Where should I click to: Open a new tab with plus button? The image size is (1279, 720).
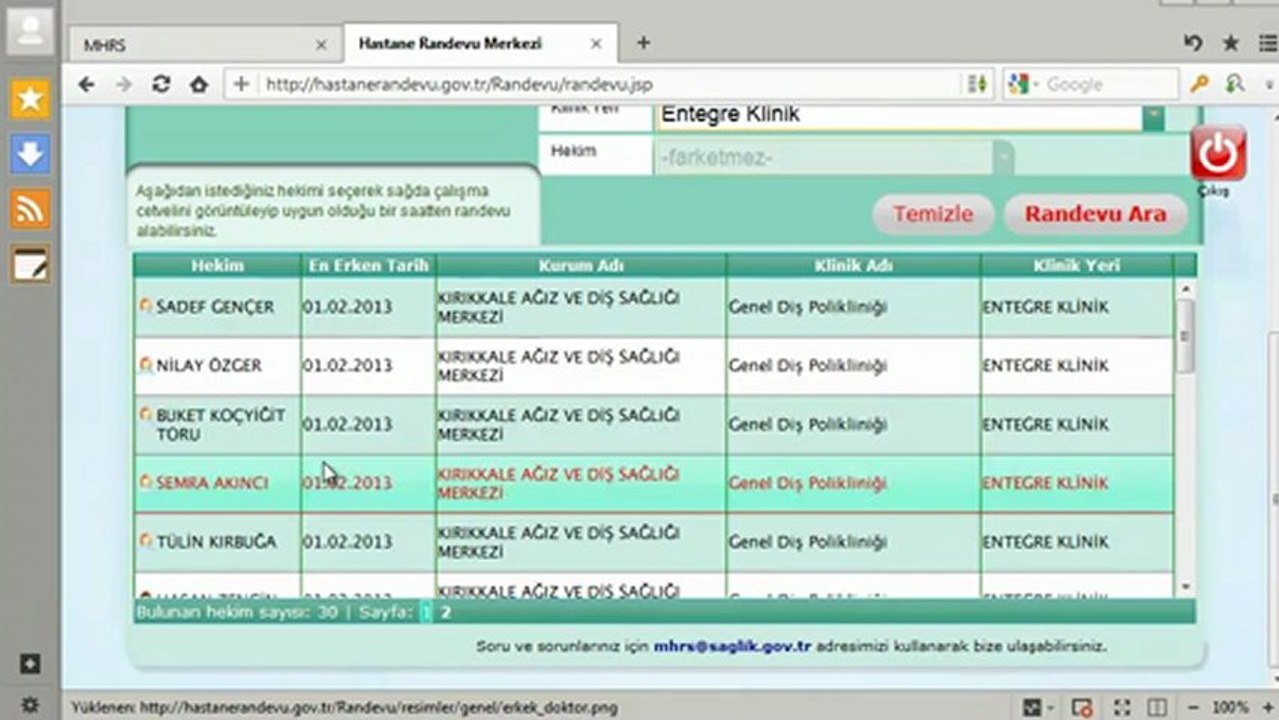pos(643,43)
